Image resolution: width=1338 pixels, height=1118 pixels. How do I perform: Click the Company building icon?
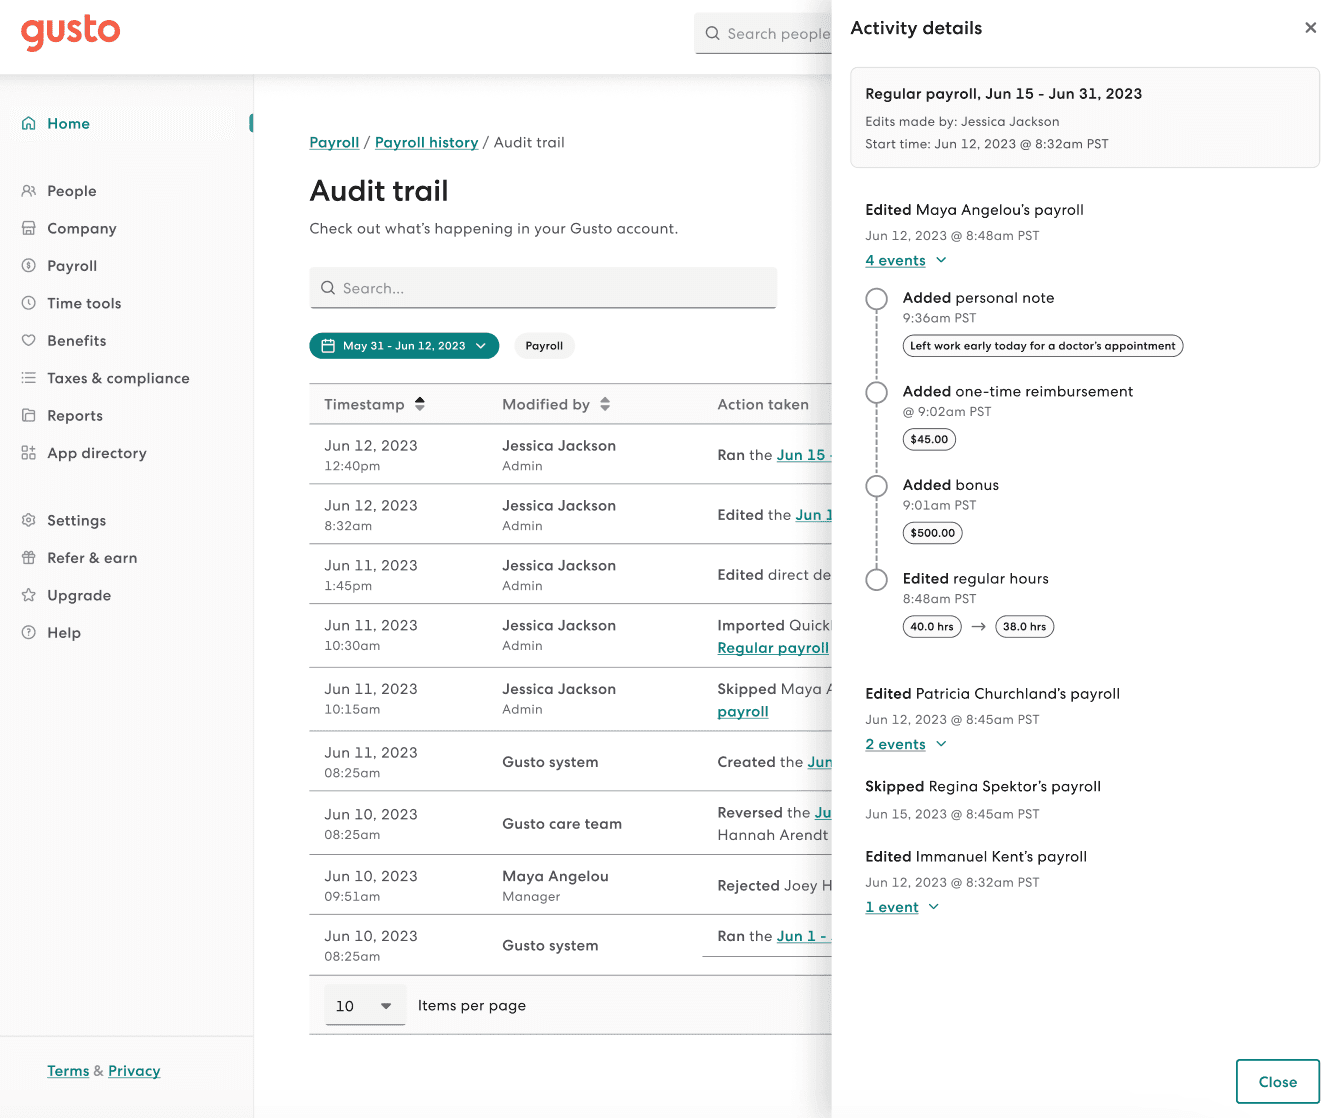click(28, 228)
